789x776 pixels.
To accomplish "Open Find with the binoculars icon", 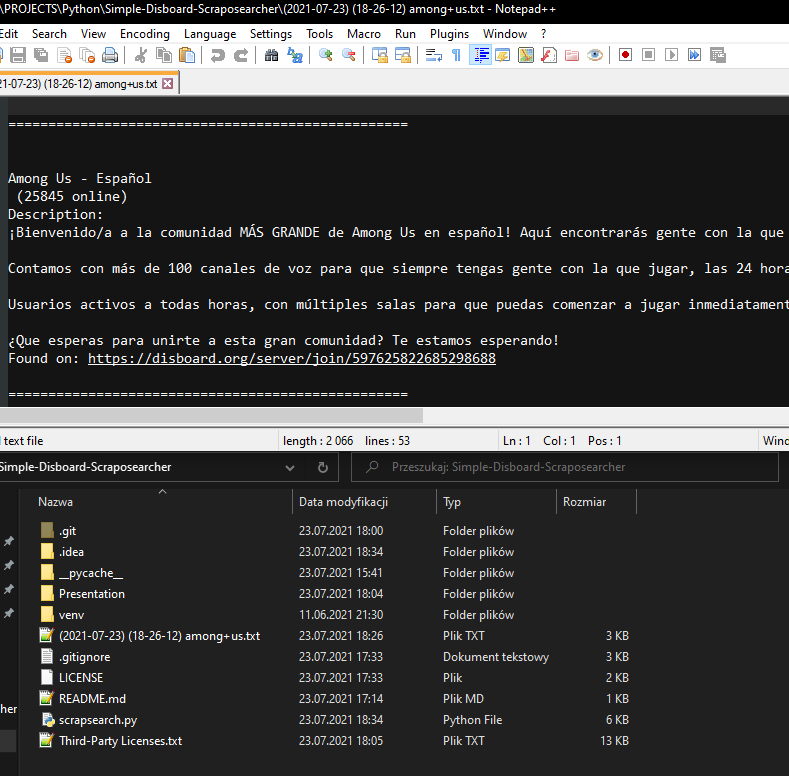I will pyautogui.click(x=272, y=55).
